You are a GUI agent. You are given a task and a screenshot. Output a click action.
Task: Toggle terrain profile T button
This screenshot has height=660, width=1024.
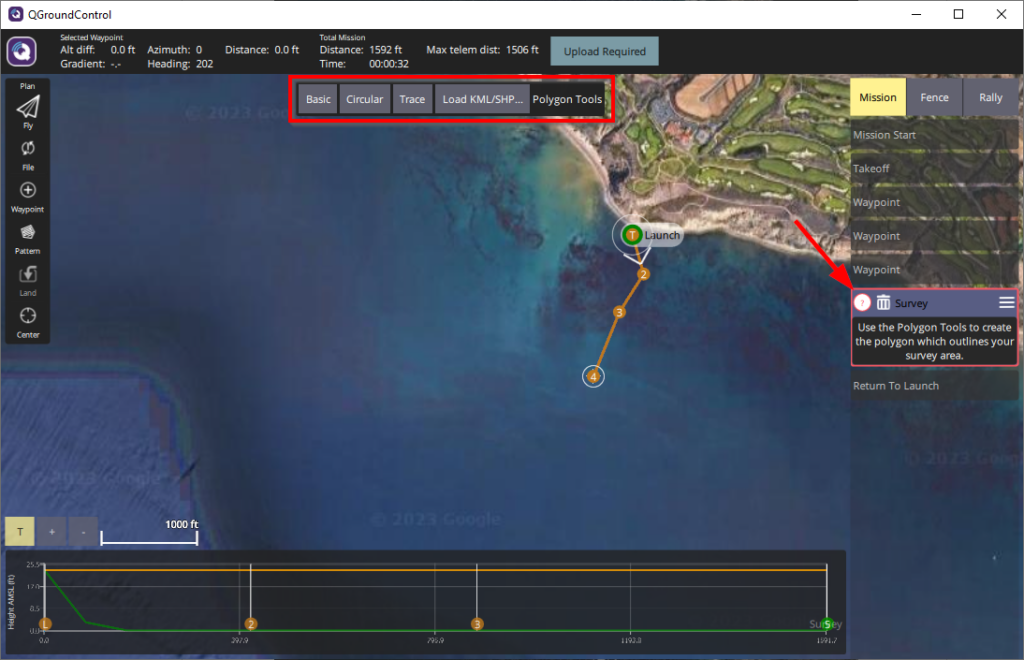click(19, 532)
